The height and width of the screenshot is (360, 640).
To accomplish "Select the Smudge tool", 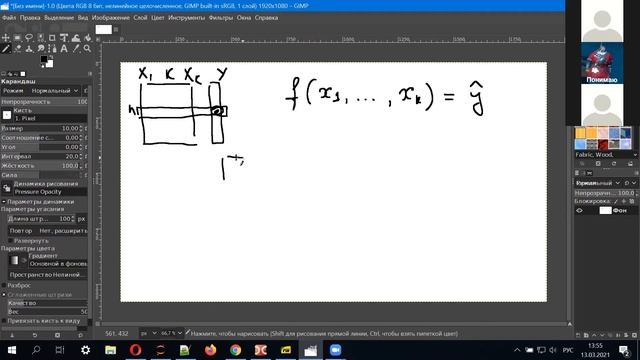I will point(41,49).
